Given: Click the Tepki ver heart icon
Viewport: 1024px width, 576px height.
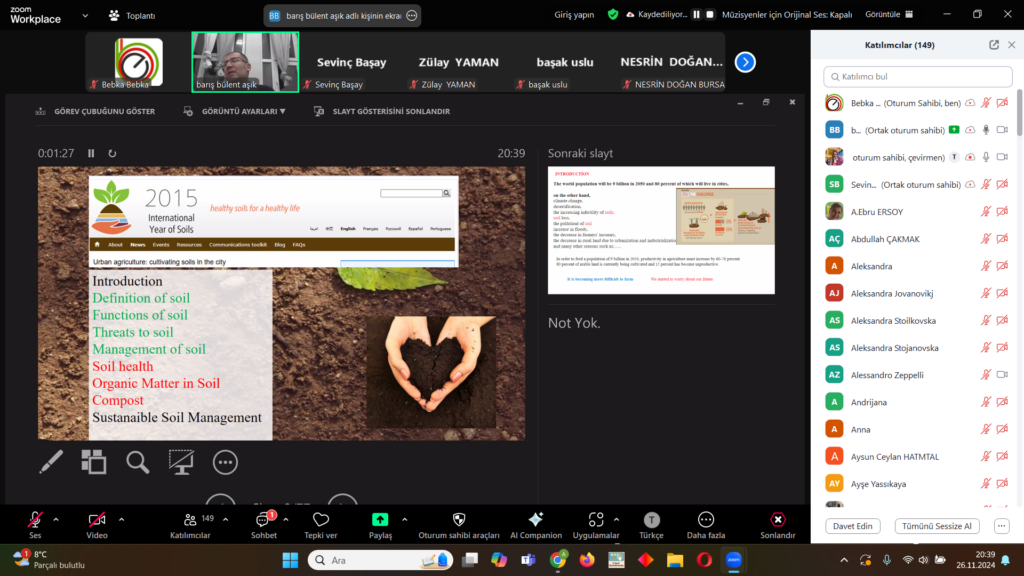Looking at the screenshot, I should point(321,520).
